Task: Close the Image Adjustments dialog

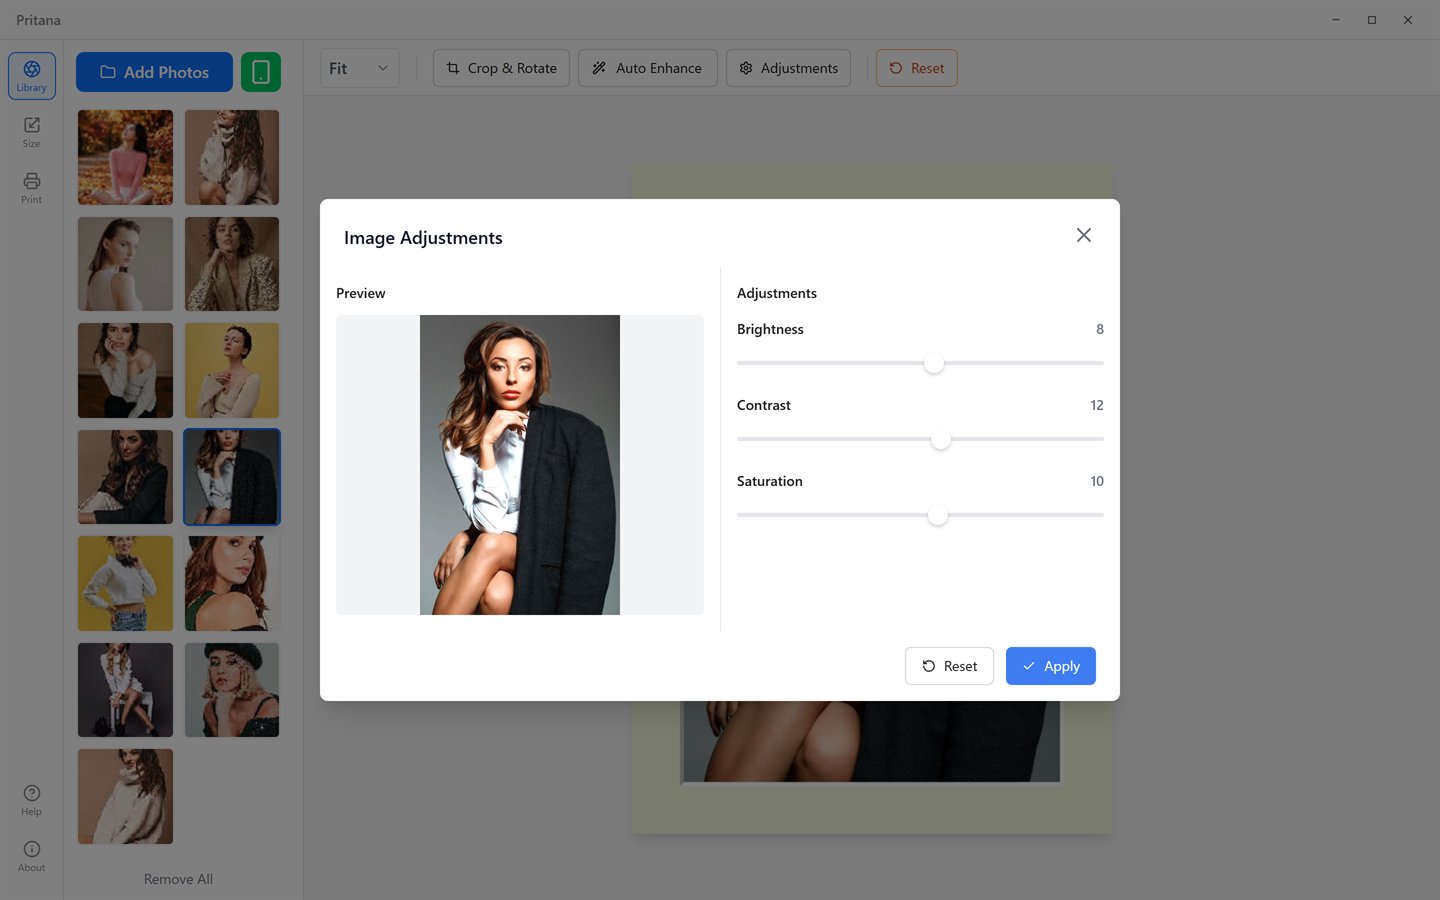Action: pos(1084,235)
